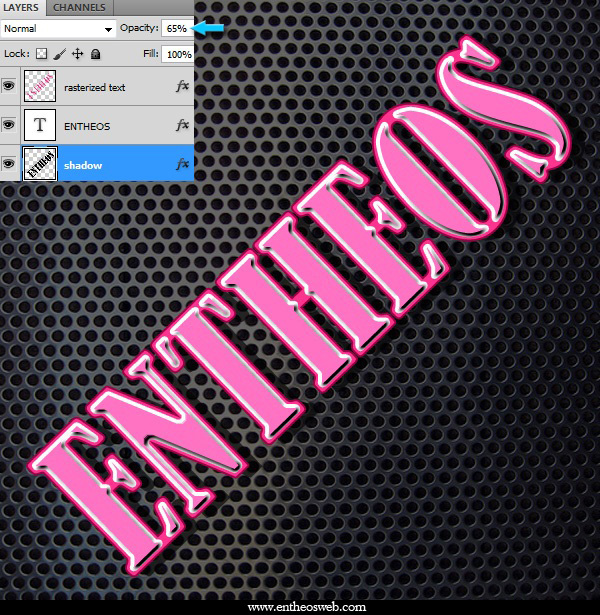Select the 'rasterized text' layer name
600x615 pixels.
pos(95,87)
